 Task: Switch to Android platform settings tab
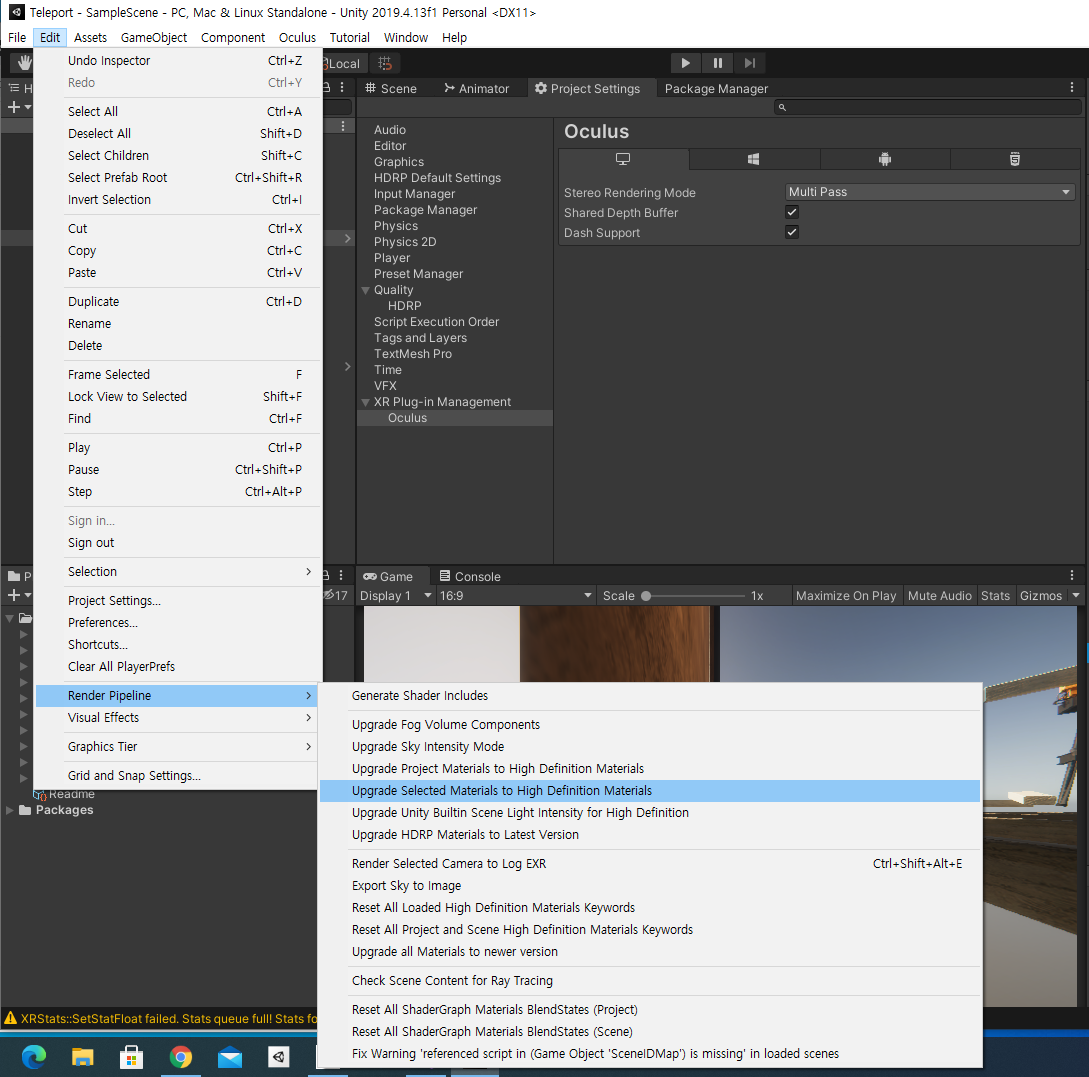tap(884, 159)
